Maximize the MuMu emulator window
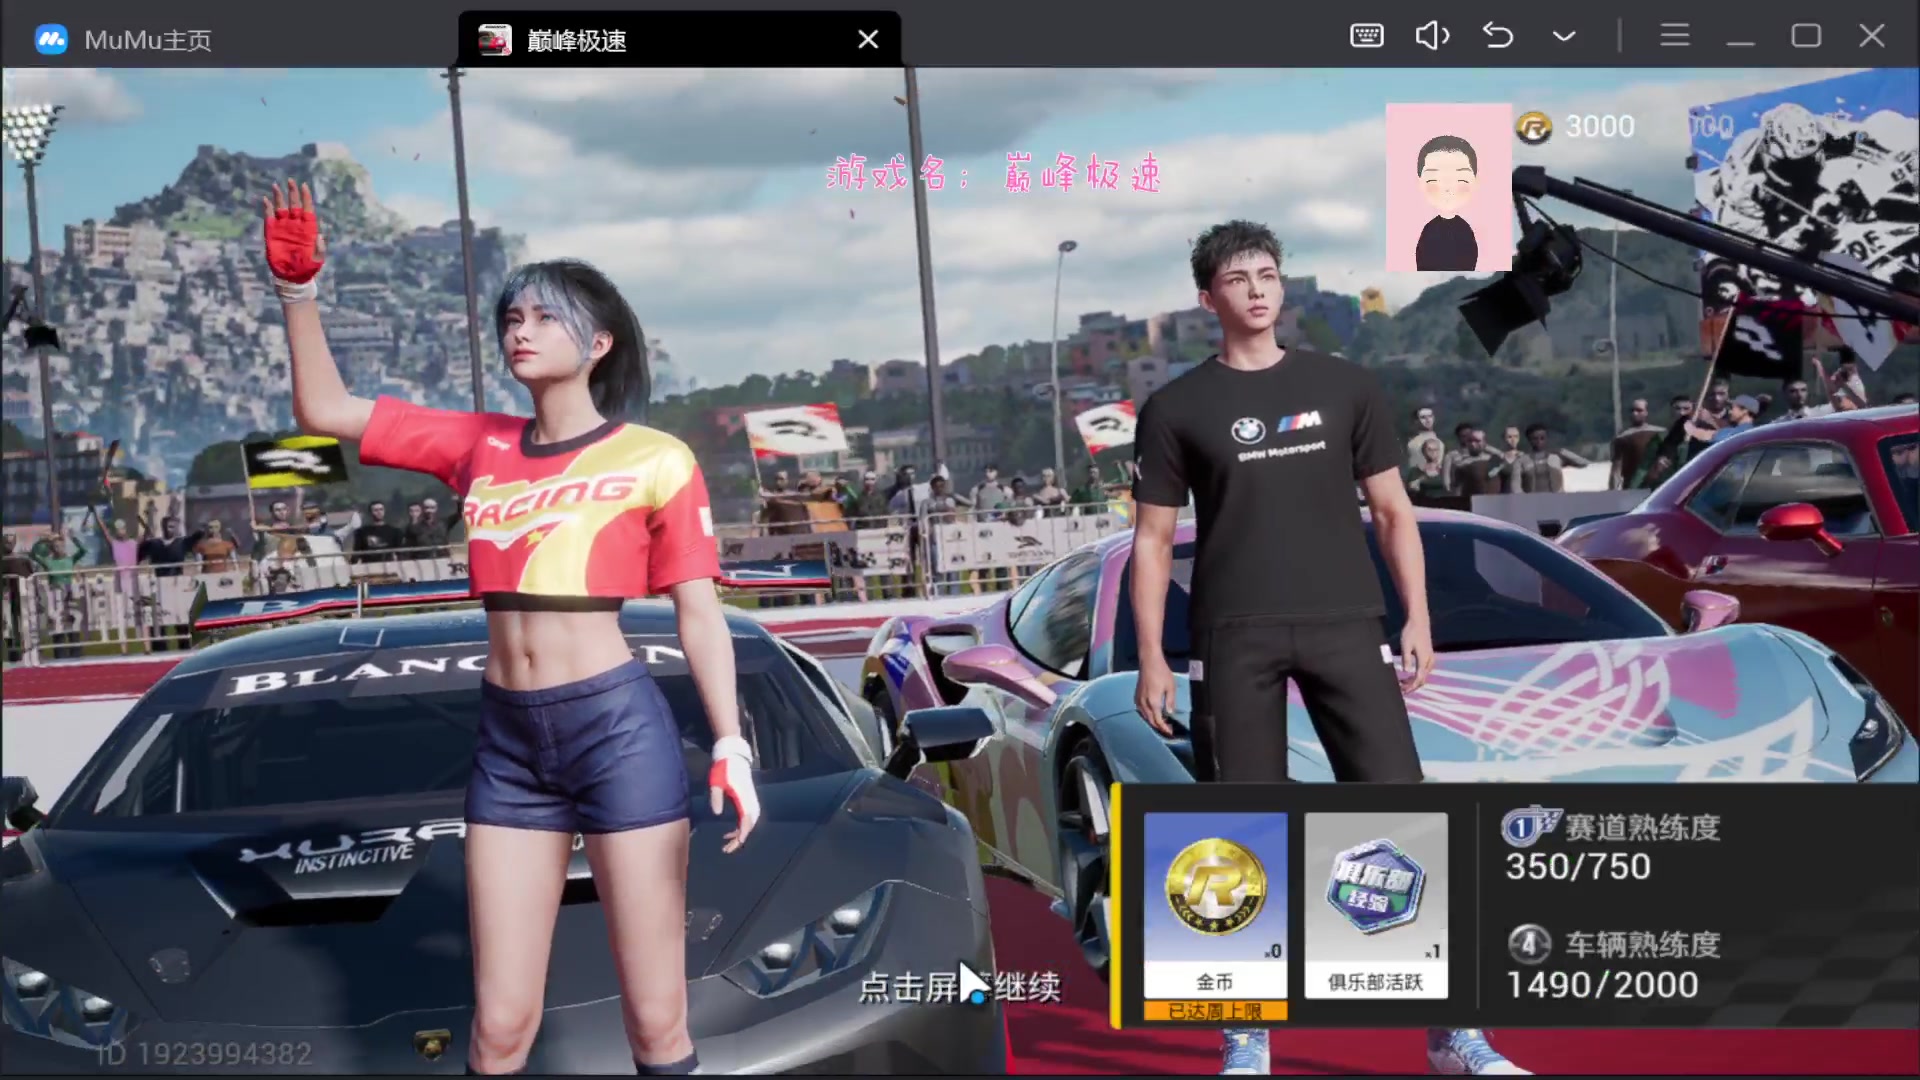Image resolution: width=1920 pixels, height=1080 pixels. (x=1806, y=36)
